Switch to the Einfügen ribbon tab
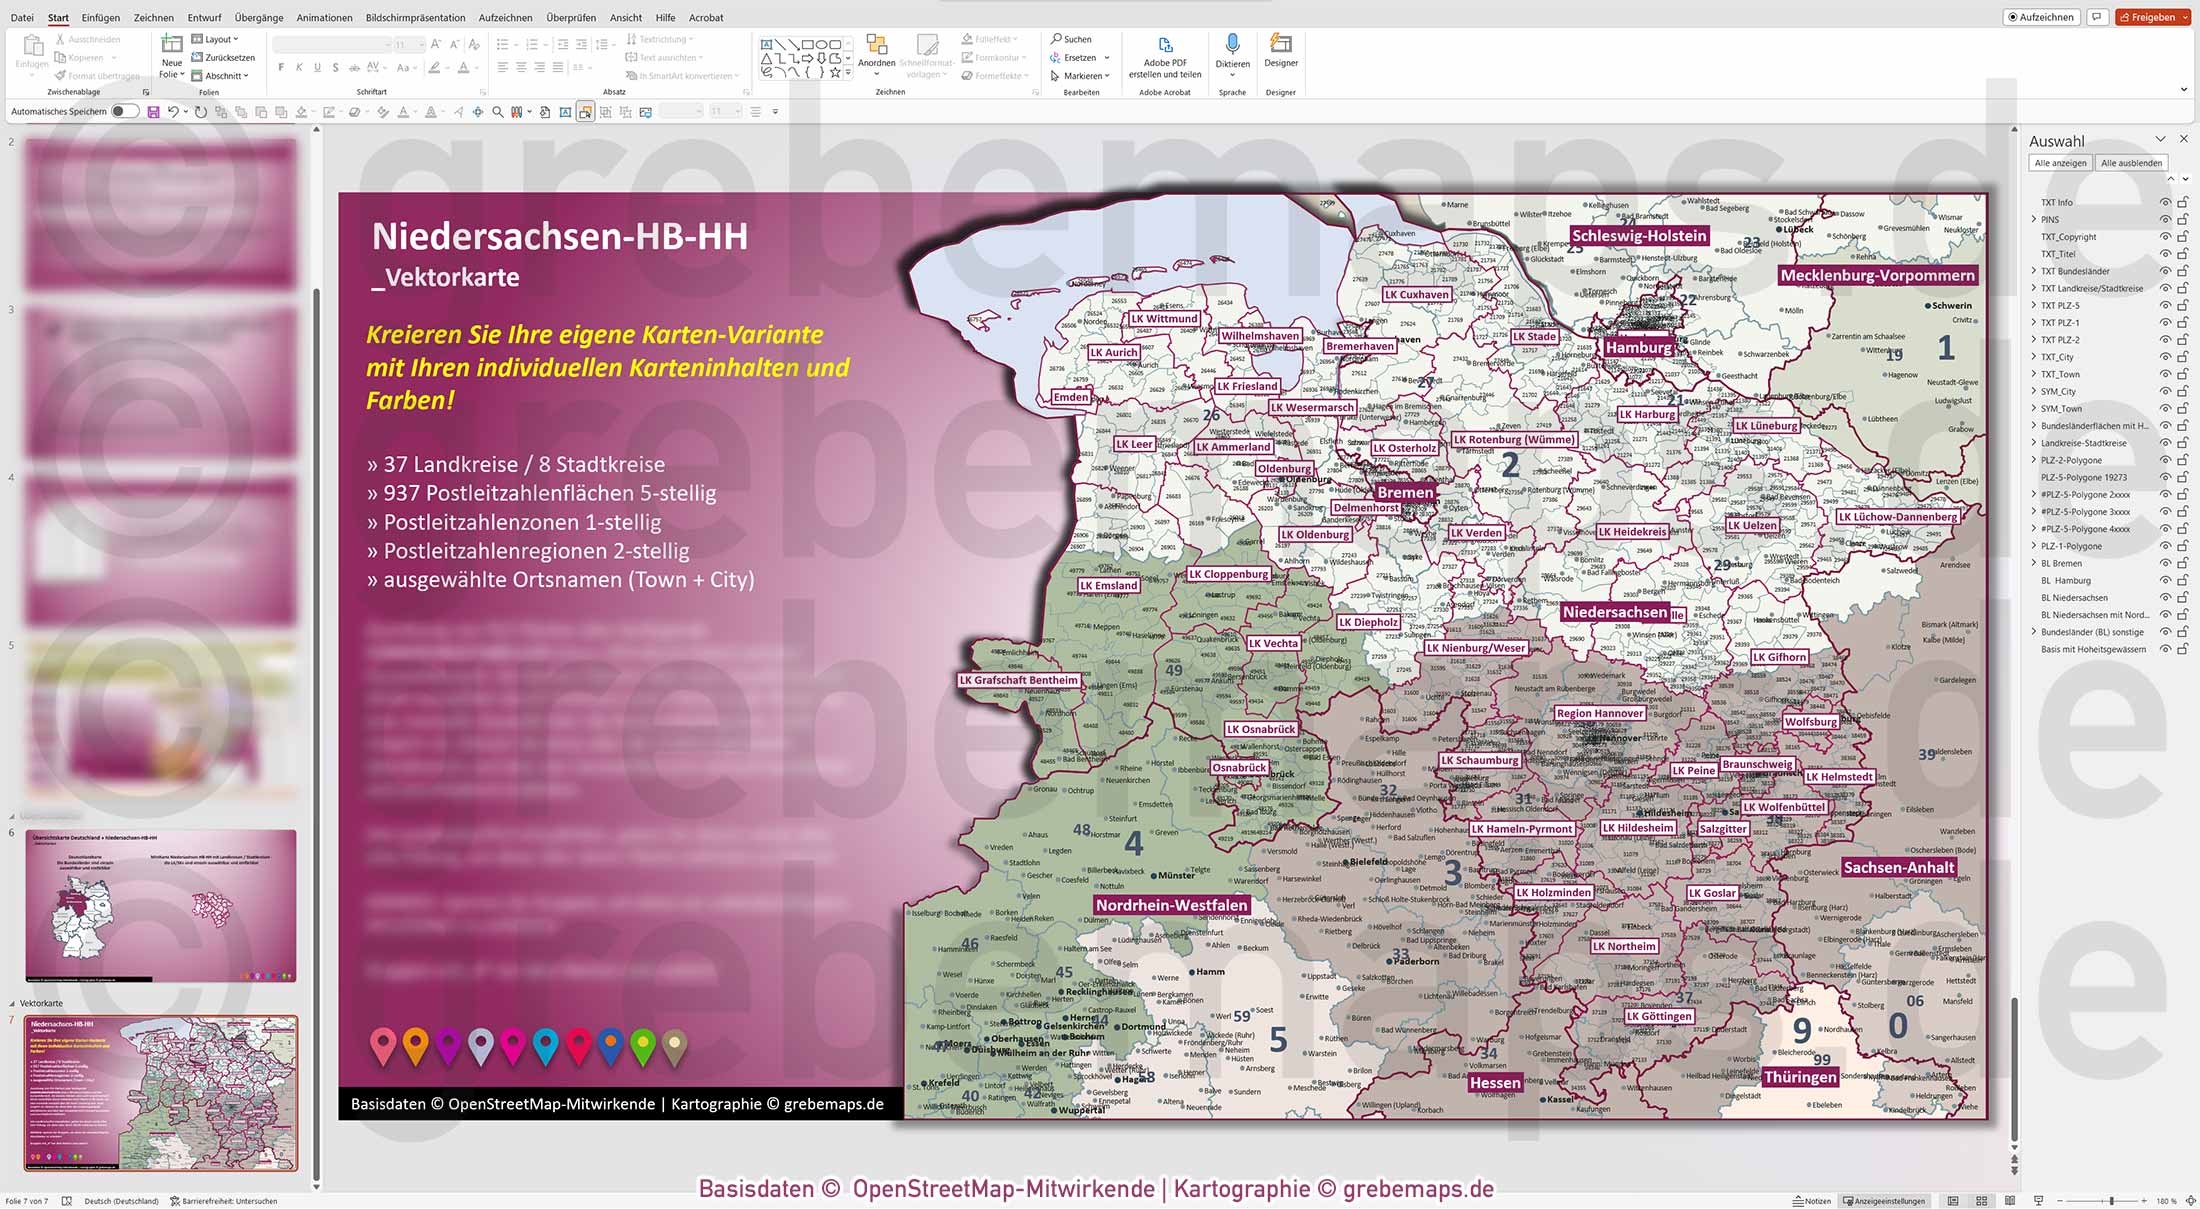This screenshot has width=2200, height=1209. coord(100,17)
